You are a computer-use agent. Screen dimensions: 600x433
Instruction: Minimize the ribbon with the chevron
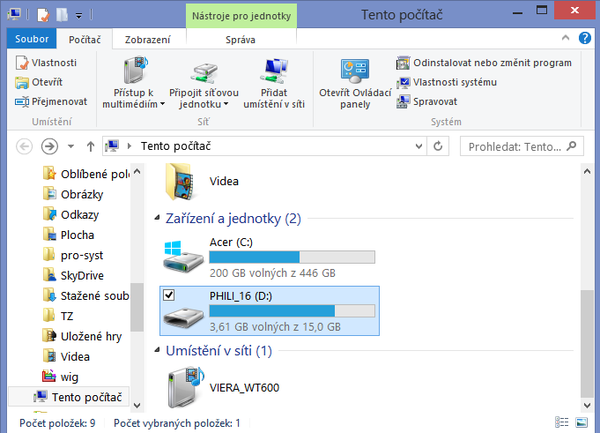[x=565, y=37]
